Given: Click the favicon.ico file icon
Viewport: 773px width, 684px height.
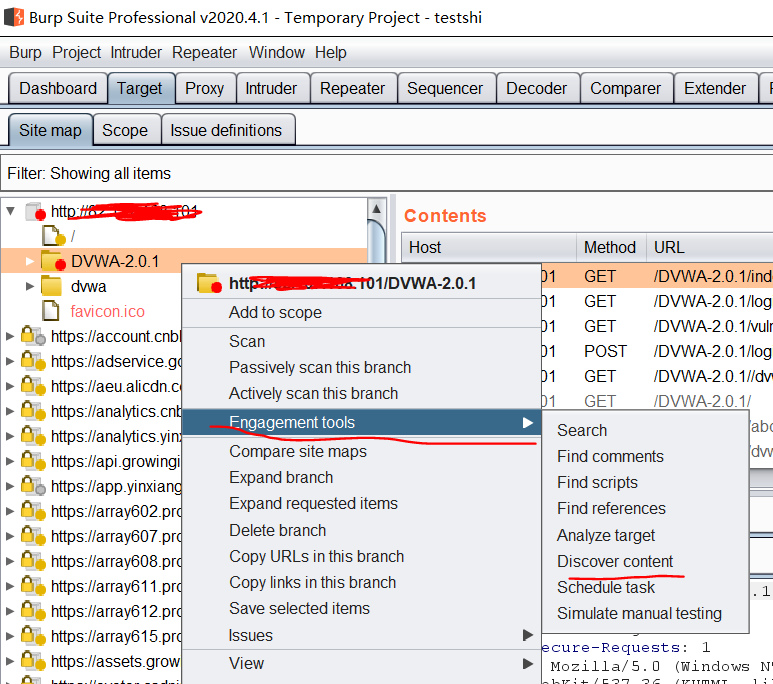Looking at the screenshot, I should coord(51,311).
